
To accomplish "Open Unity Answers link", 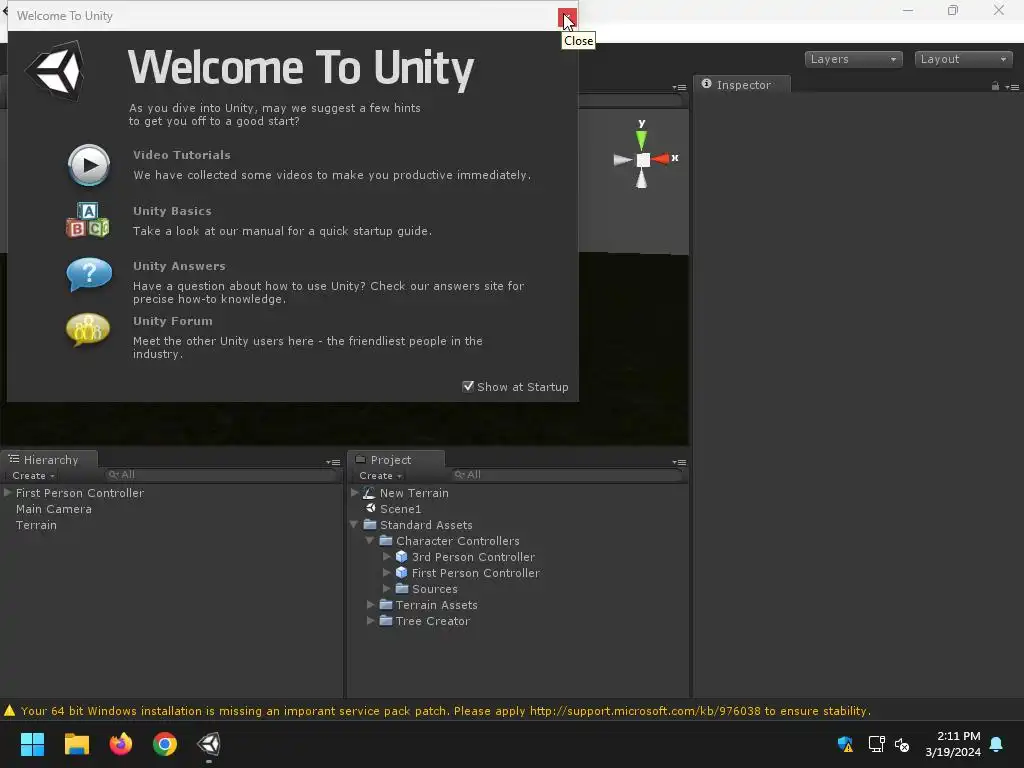I will pos(179,266).
